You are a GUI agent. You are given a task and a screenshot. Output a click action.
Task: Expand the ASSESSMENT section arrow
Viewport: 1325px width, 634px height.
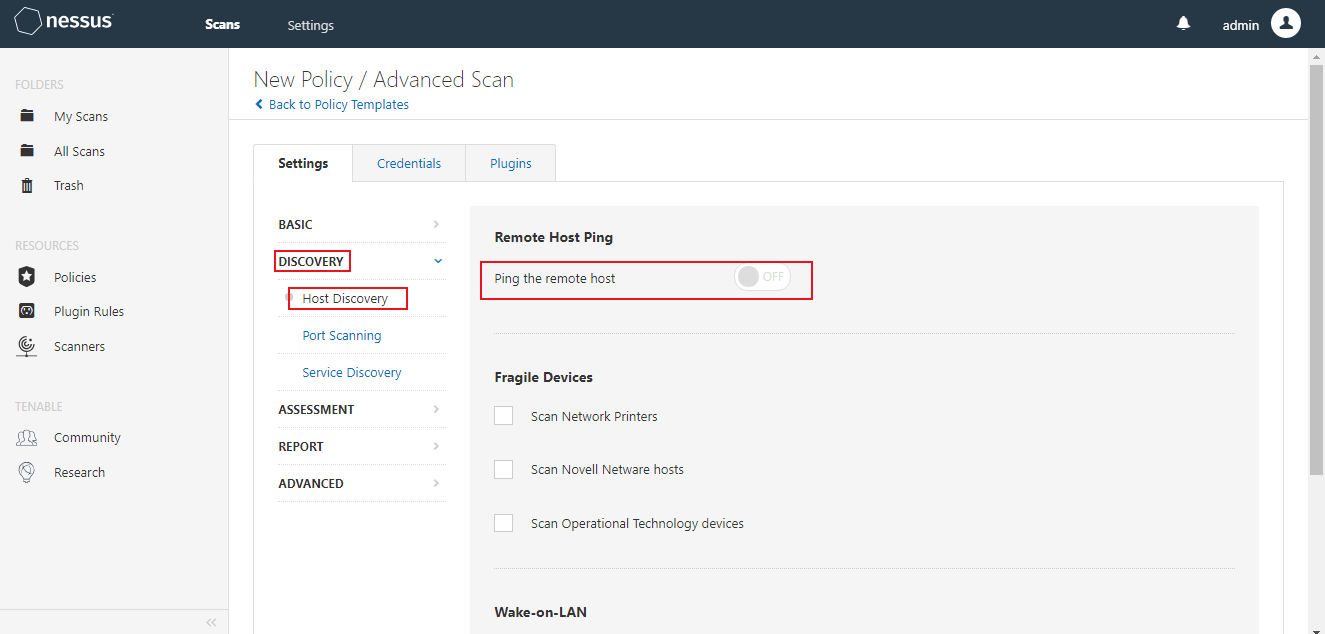(436, 409)
